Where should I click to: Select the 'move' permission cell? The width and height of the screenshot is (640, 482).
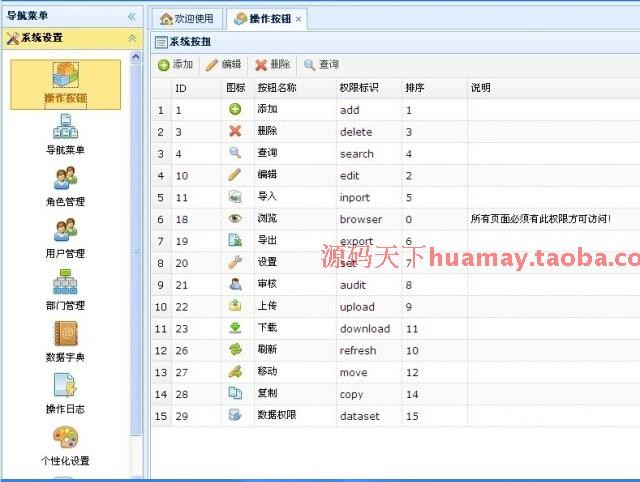click(369, 372)
